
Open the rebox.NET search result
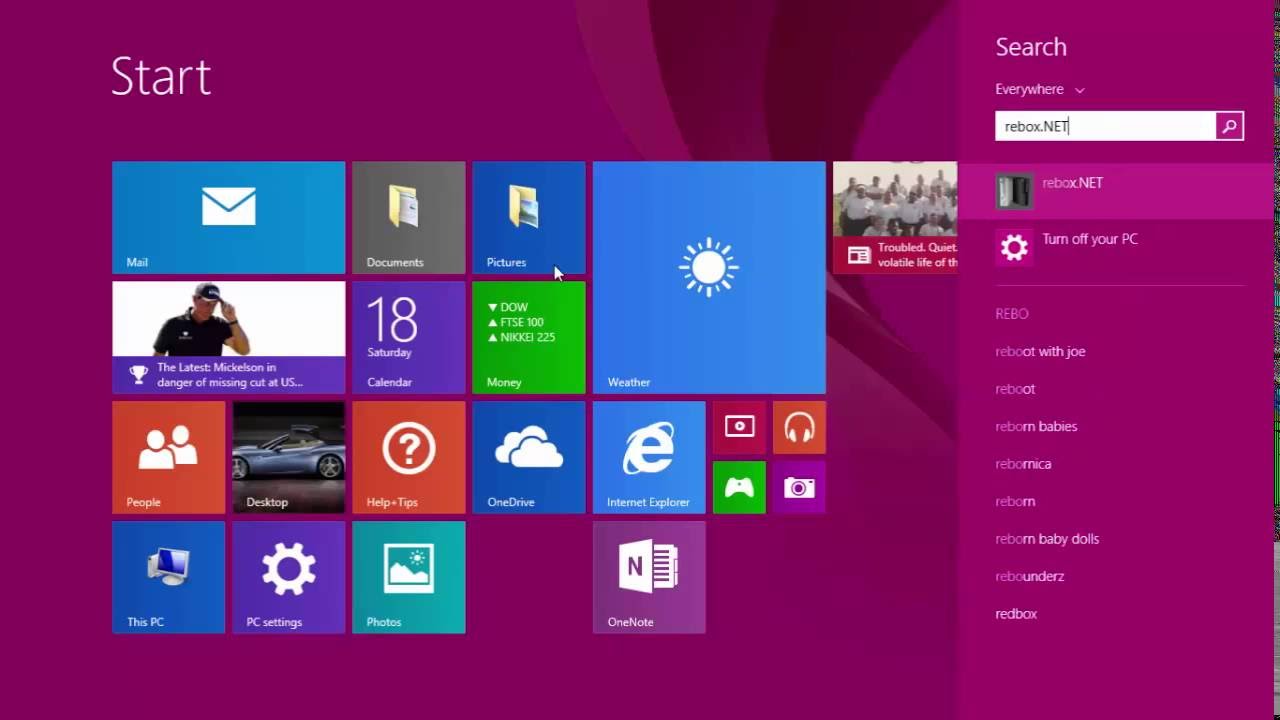pyautogui.click(x=1117, y=190)
